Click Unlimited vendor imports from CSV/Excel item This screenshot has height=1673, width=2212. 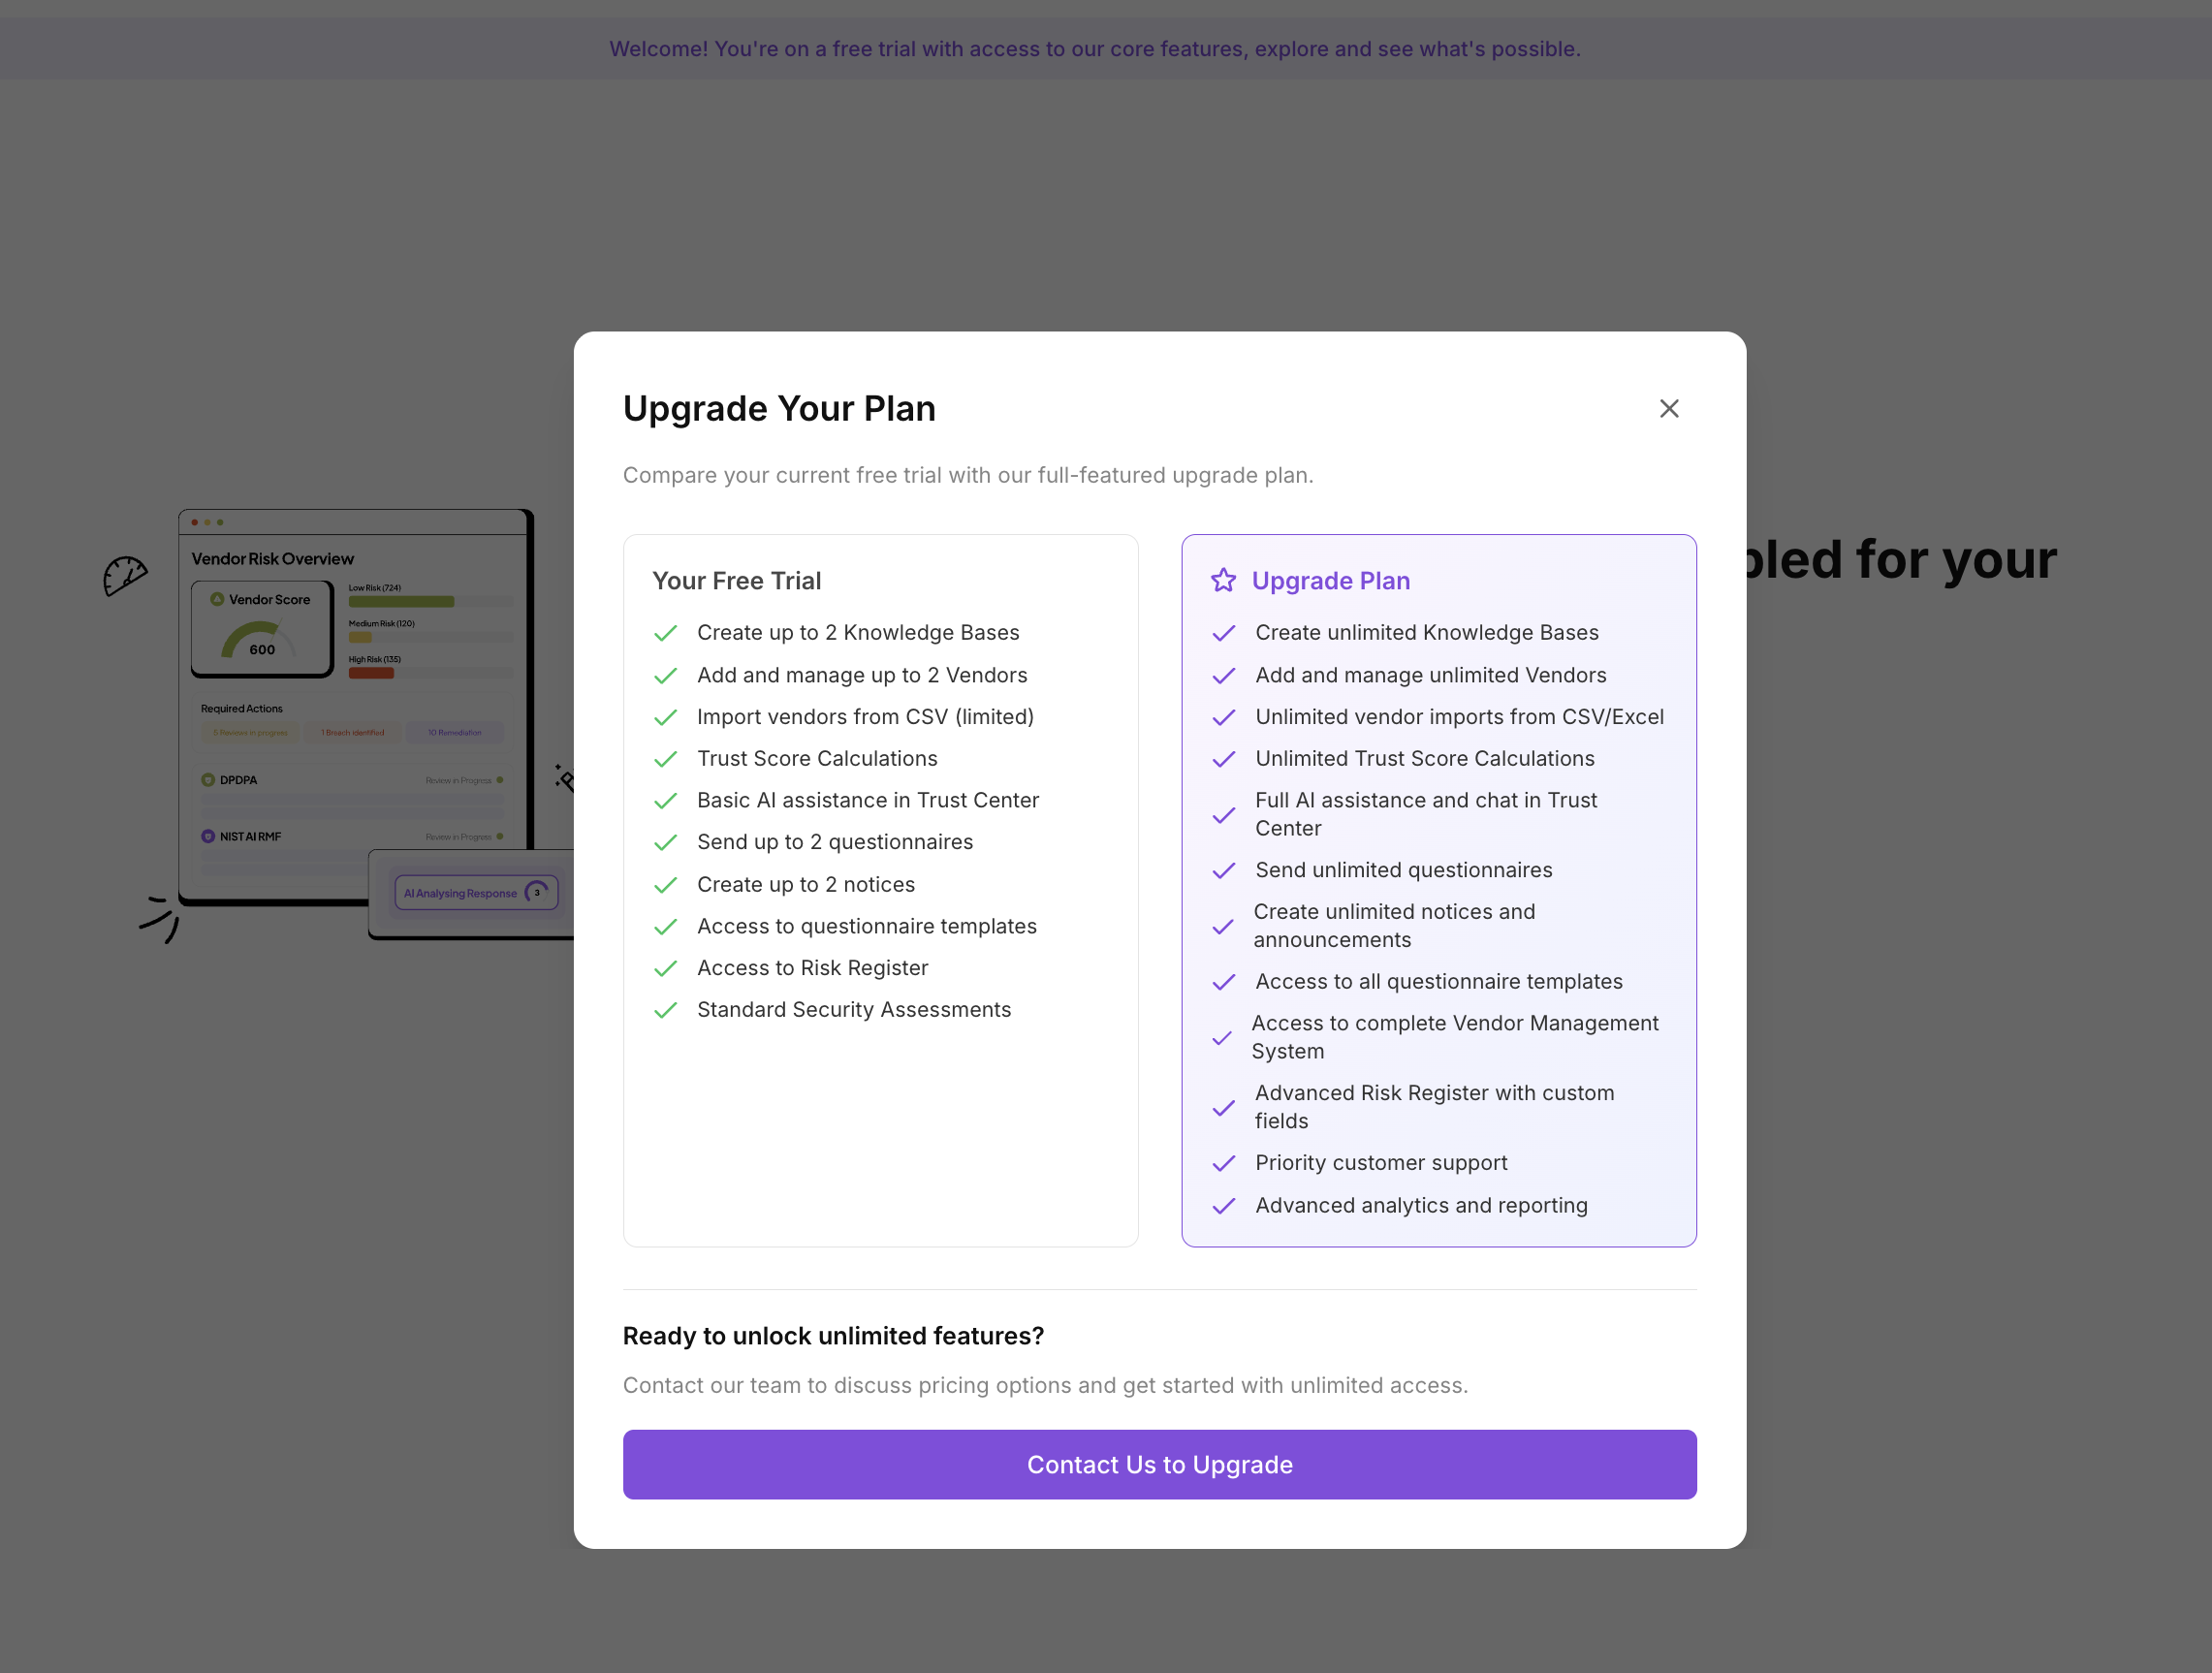tap(1459, 717)
